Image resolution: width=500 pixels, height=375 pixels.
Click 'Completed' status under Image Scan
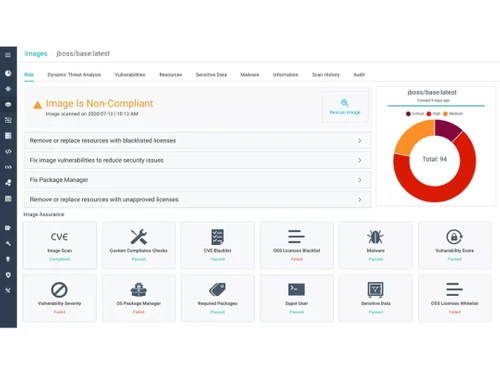click(x=60, y=259)
